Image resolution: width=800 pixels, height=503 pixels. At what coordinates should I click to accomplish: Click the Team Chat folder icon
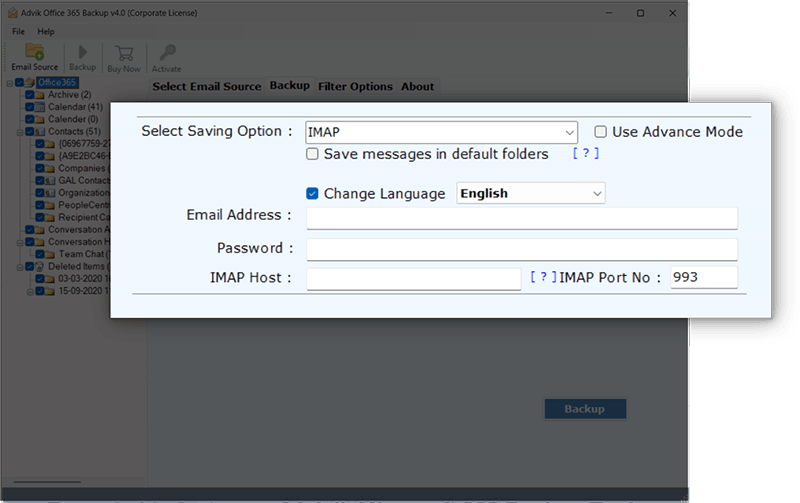point(49,254)
